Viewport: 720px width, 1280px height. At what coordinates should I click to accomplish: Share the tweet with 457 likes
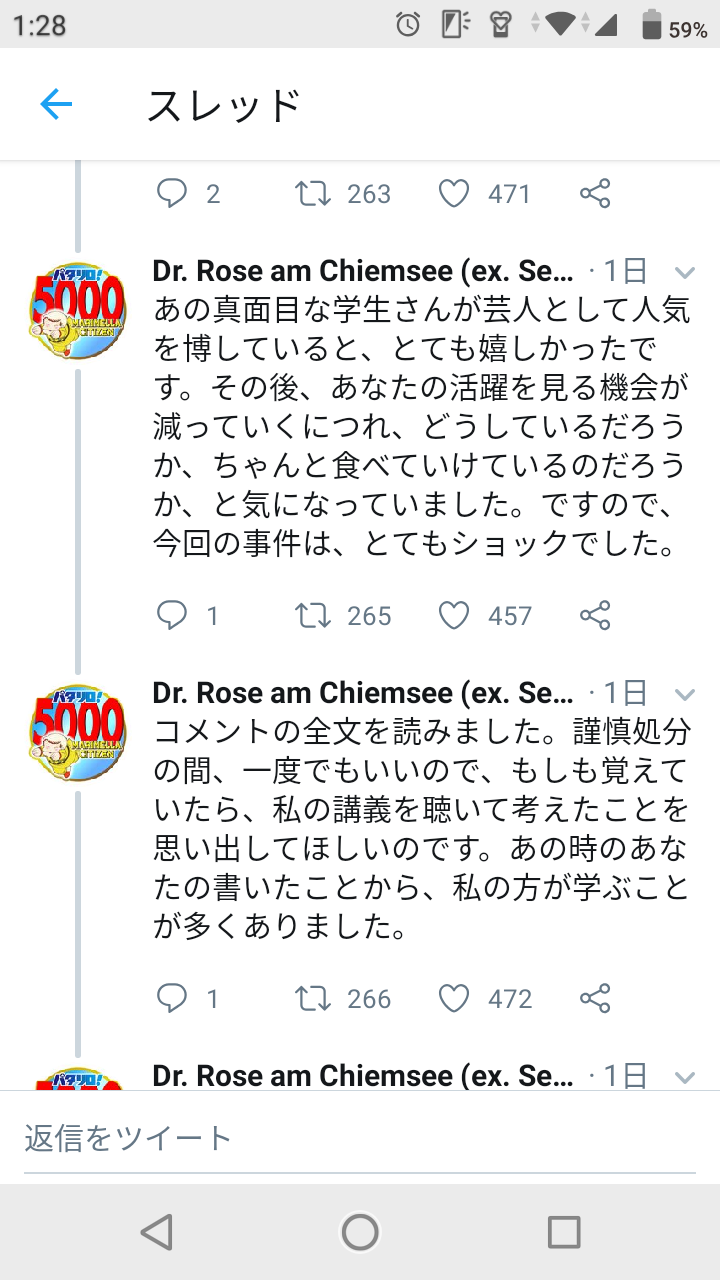point(595,615)
